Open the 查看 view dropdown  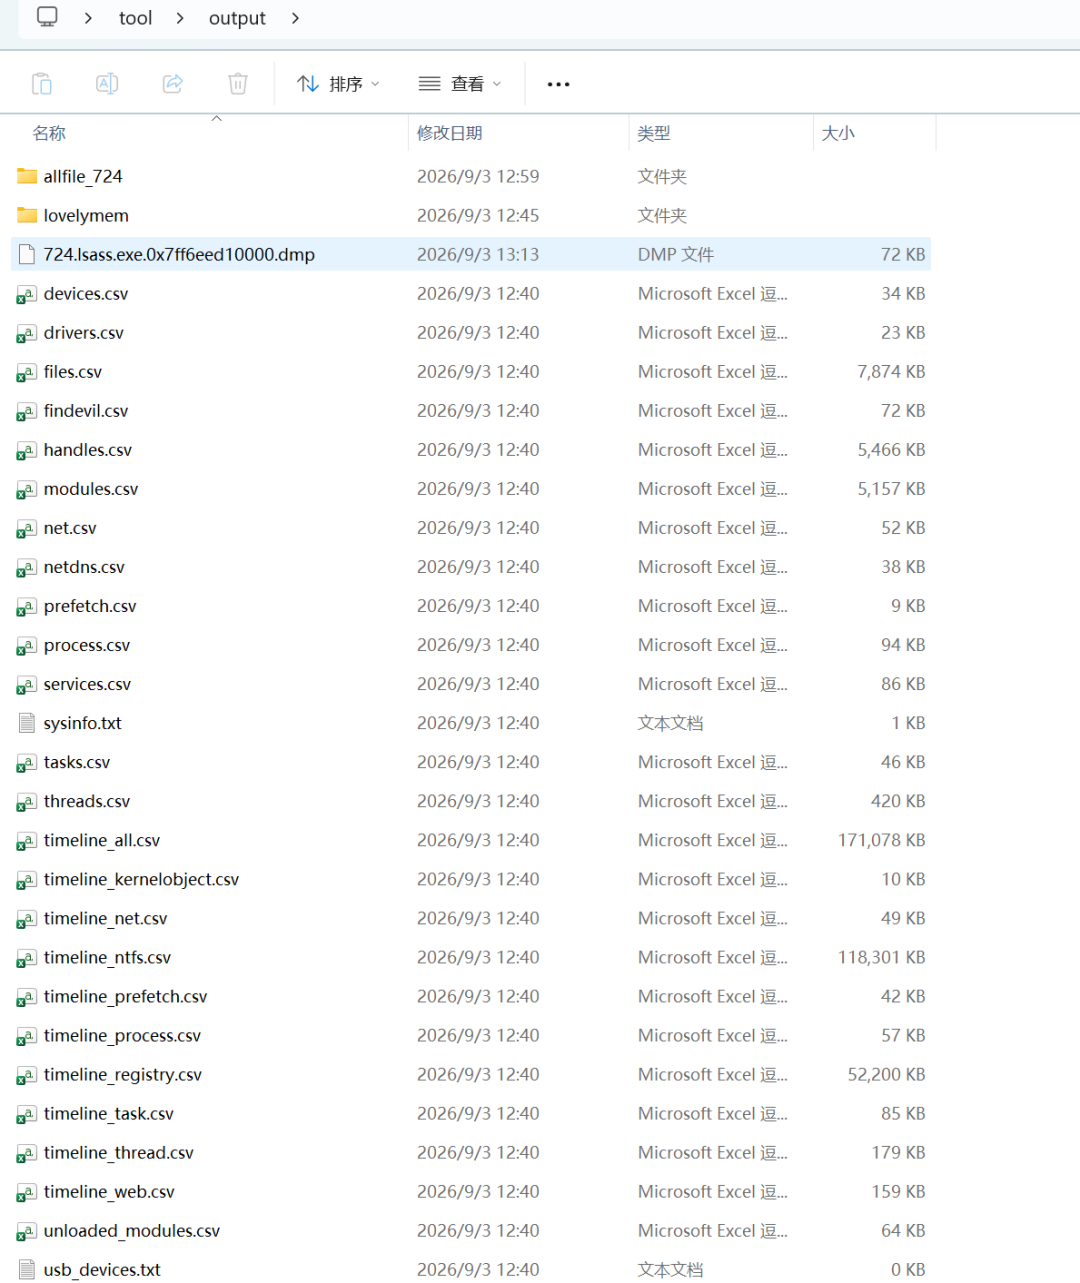(x=460, y=84)
